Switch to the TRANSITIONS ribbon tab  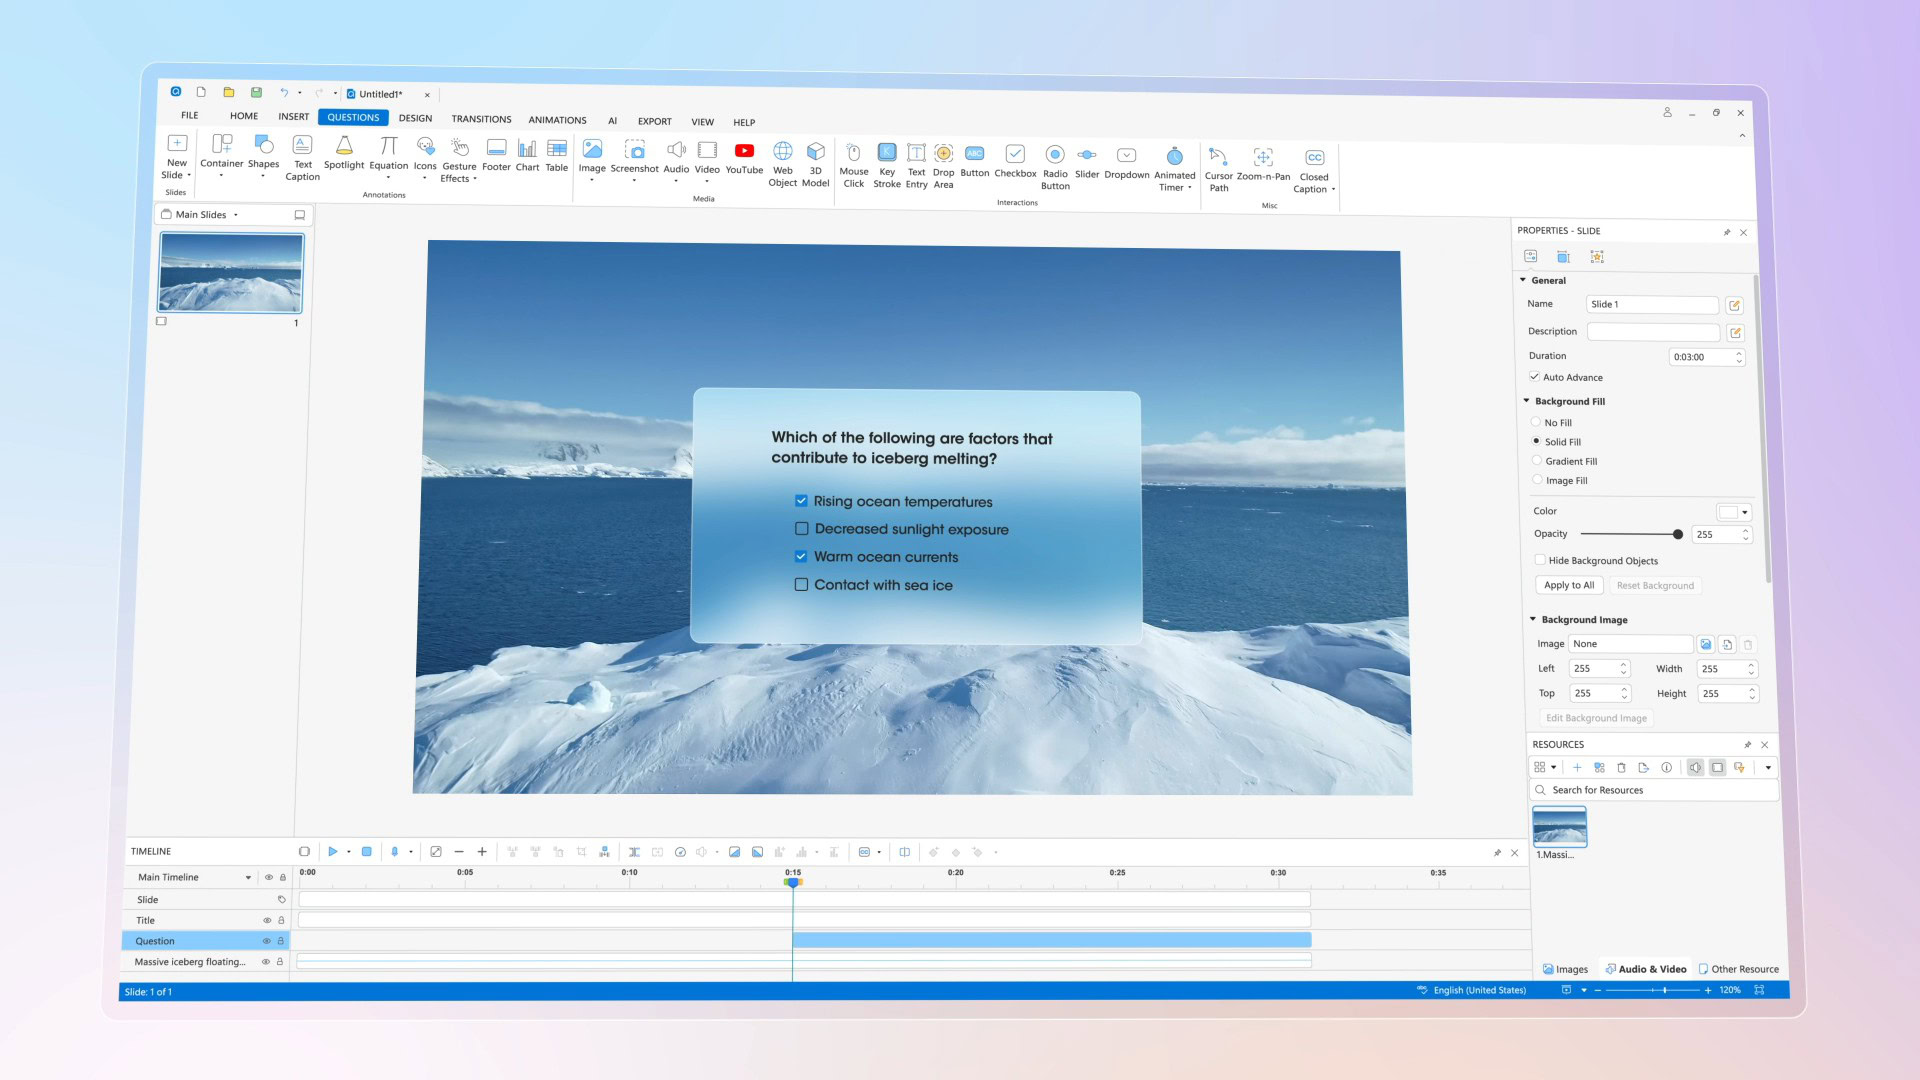(481, 119)
